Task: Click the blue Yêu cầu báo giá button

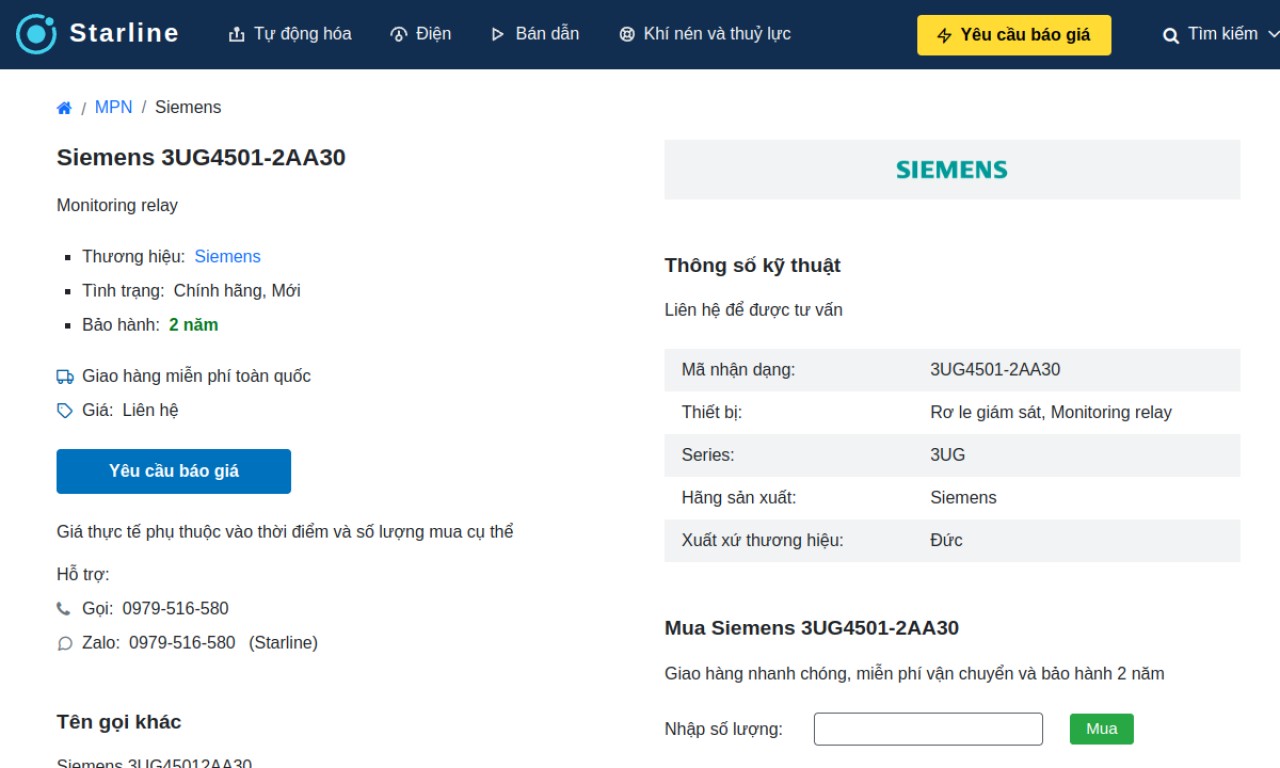Action: pos(174,471)
